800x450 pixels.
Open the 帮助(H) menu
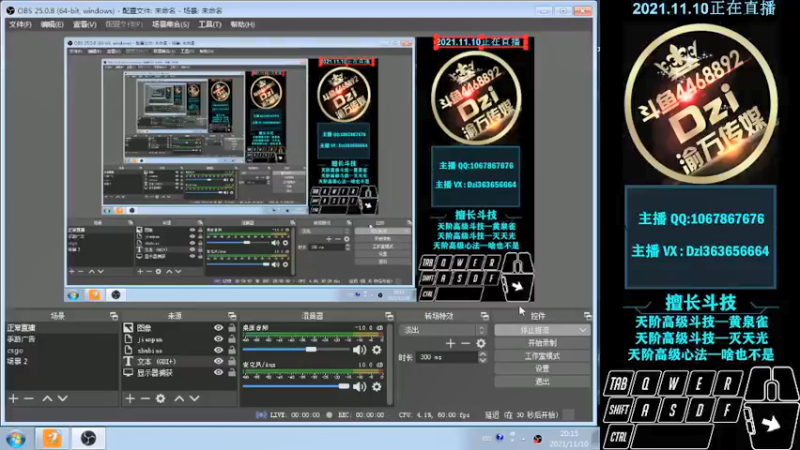coord(243,24)
